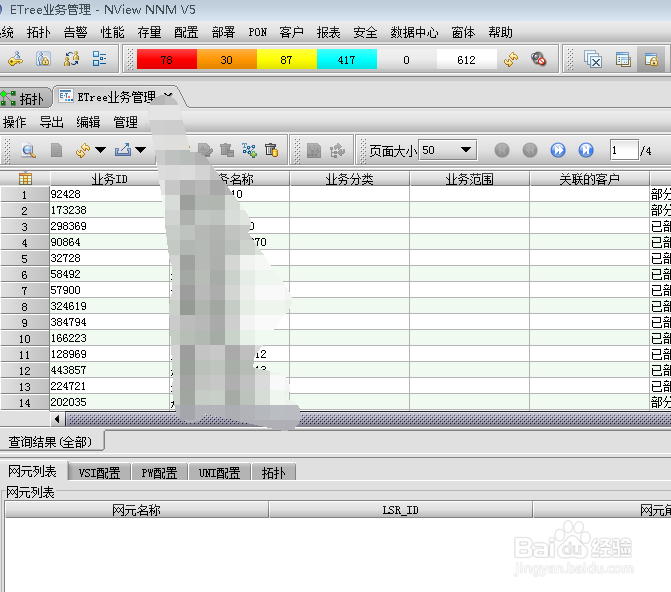This screenshot has height=592, width=671.
Task: Click the network node add icon
Action: point(249,150)
